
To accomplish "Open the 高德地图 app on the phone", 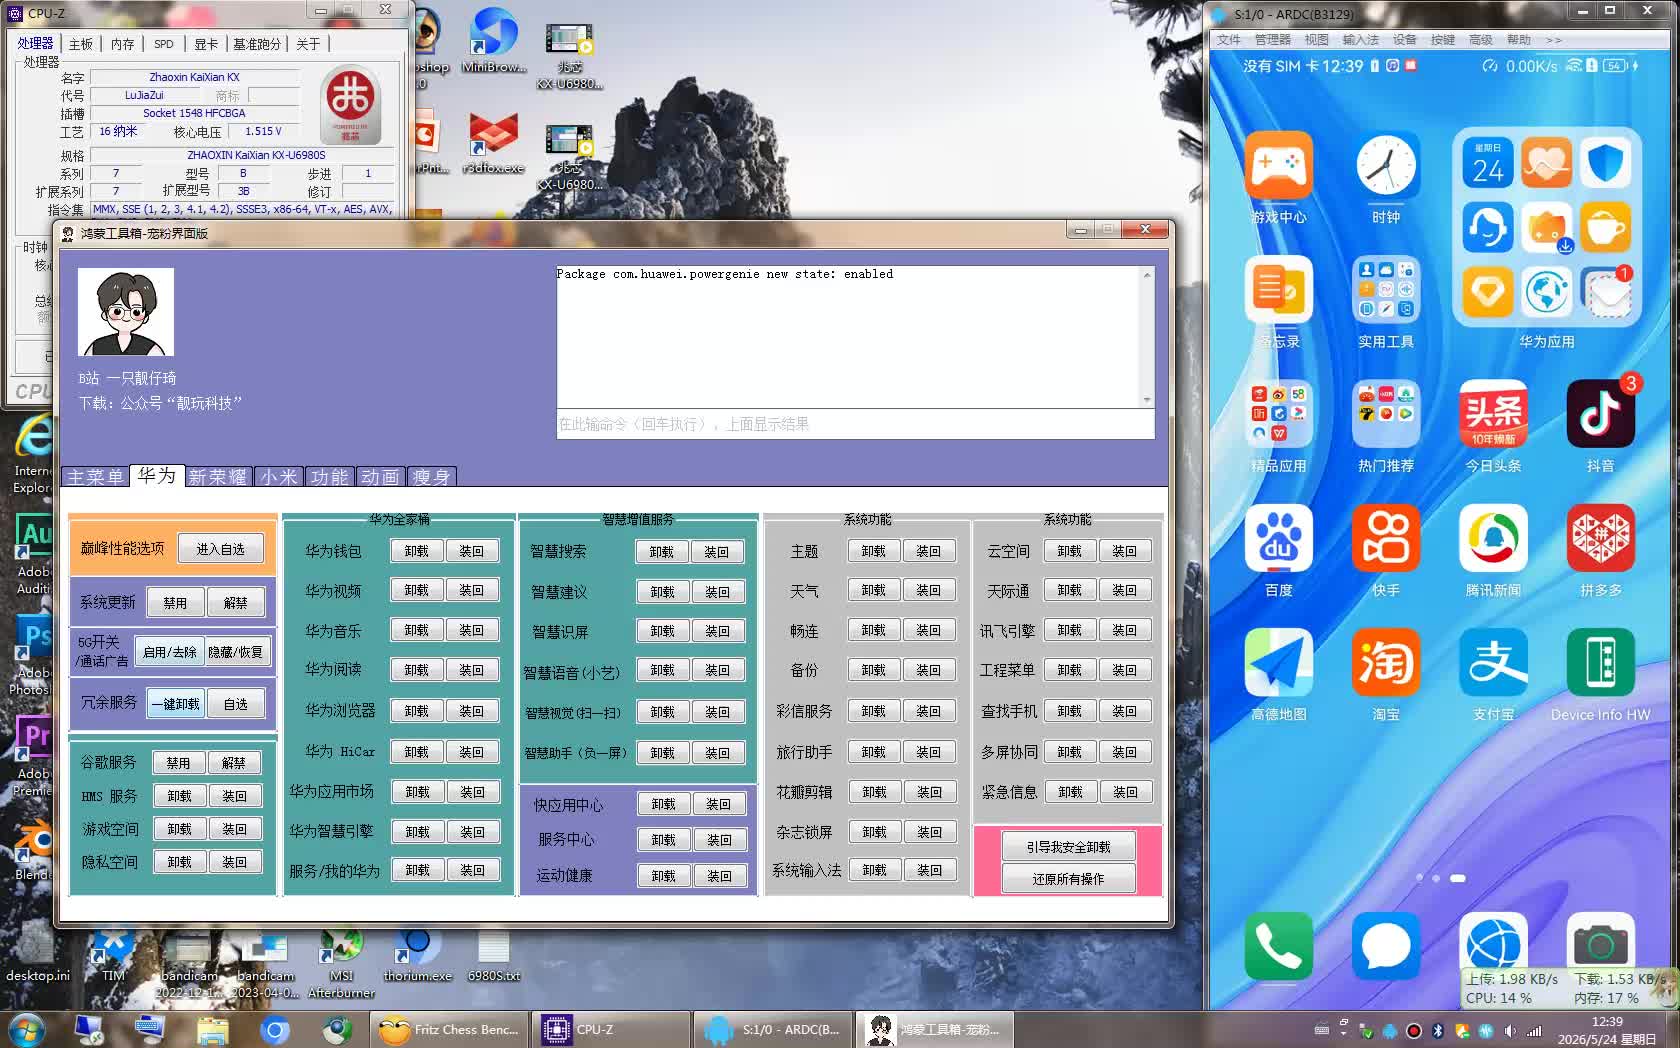I will [x=1278, y=662].
